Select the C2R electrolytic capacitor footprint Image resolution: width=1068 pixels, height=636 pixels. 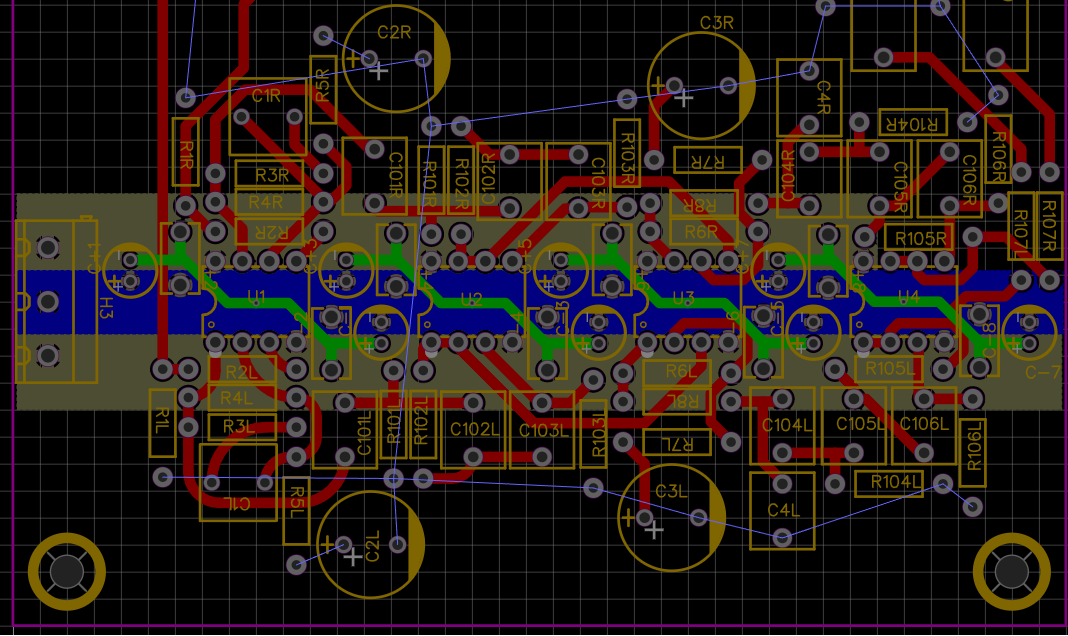(x=396, y=59)
